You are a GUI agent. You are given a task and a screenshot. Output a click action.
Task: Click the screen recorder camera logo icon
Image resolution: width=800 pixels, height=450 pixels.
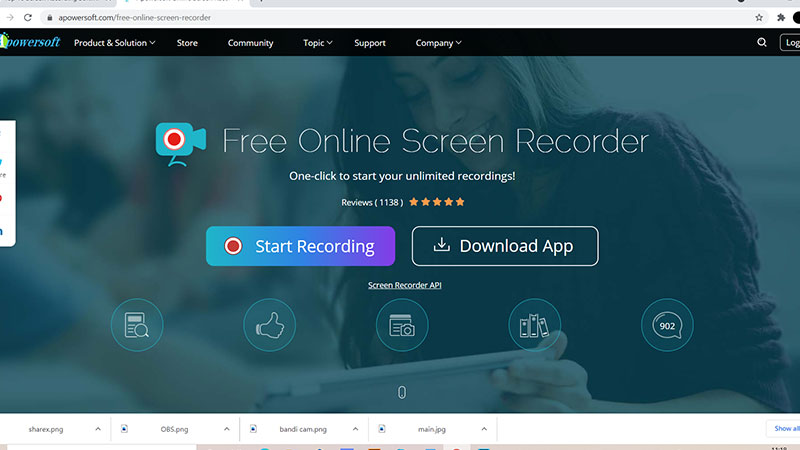click(181, 144)
